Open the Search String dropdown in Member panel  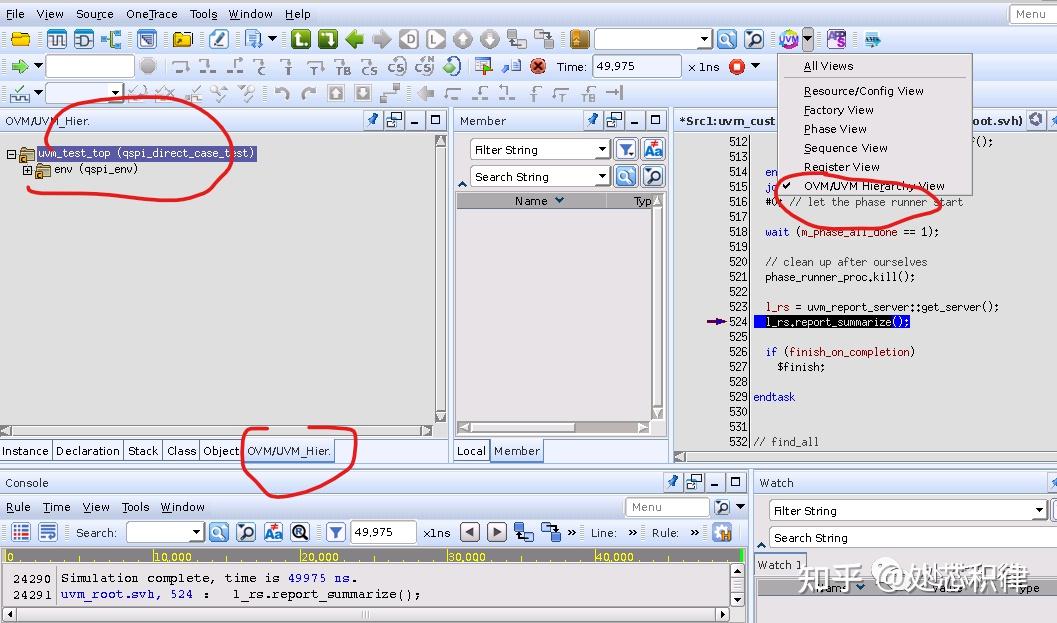(602, 177)
